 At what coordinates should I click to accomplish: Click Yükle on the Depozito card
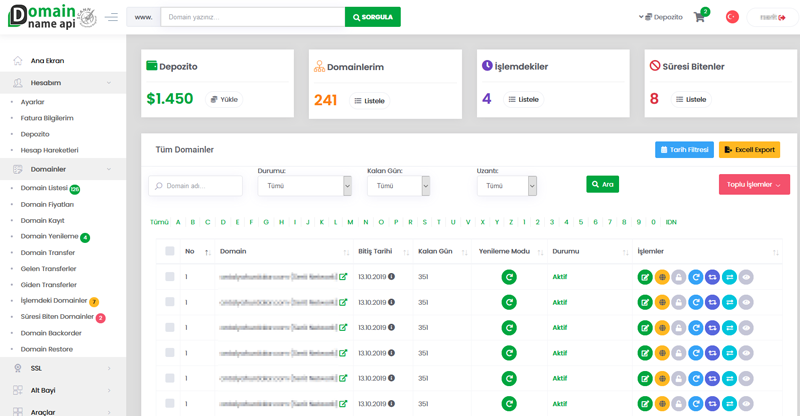click(x=224, y=100)
